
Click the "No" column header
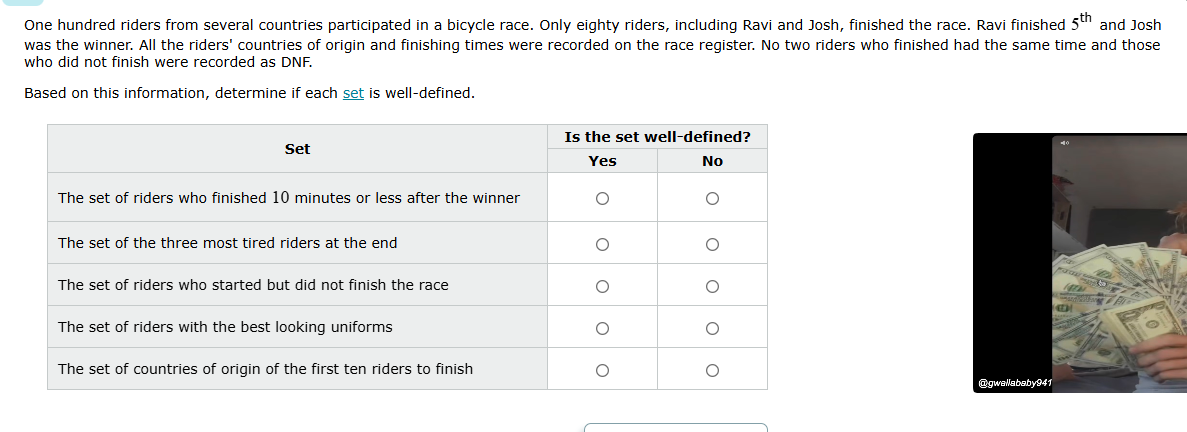click(712, 161)
